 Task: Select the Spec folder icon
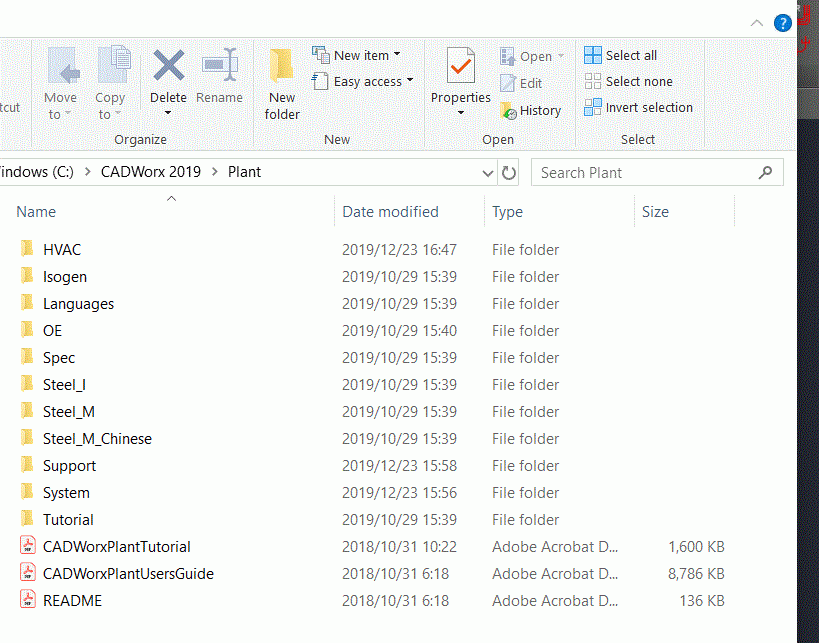(27, 357)
